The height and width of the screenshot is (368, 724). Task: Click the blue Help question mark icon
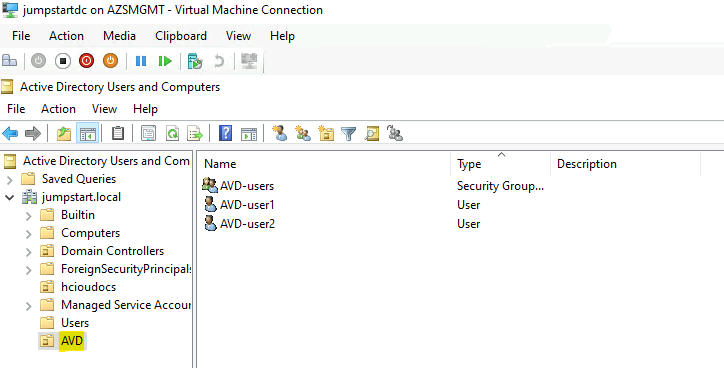[225, 133]
